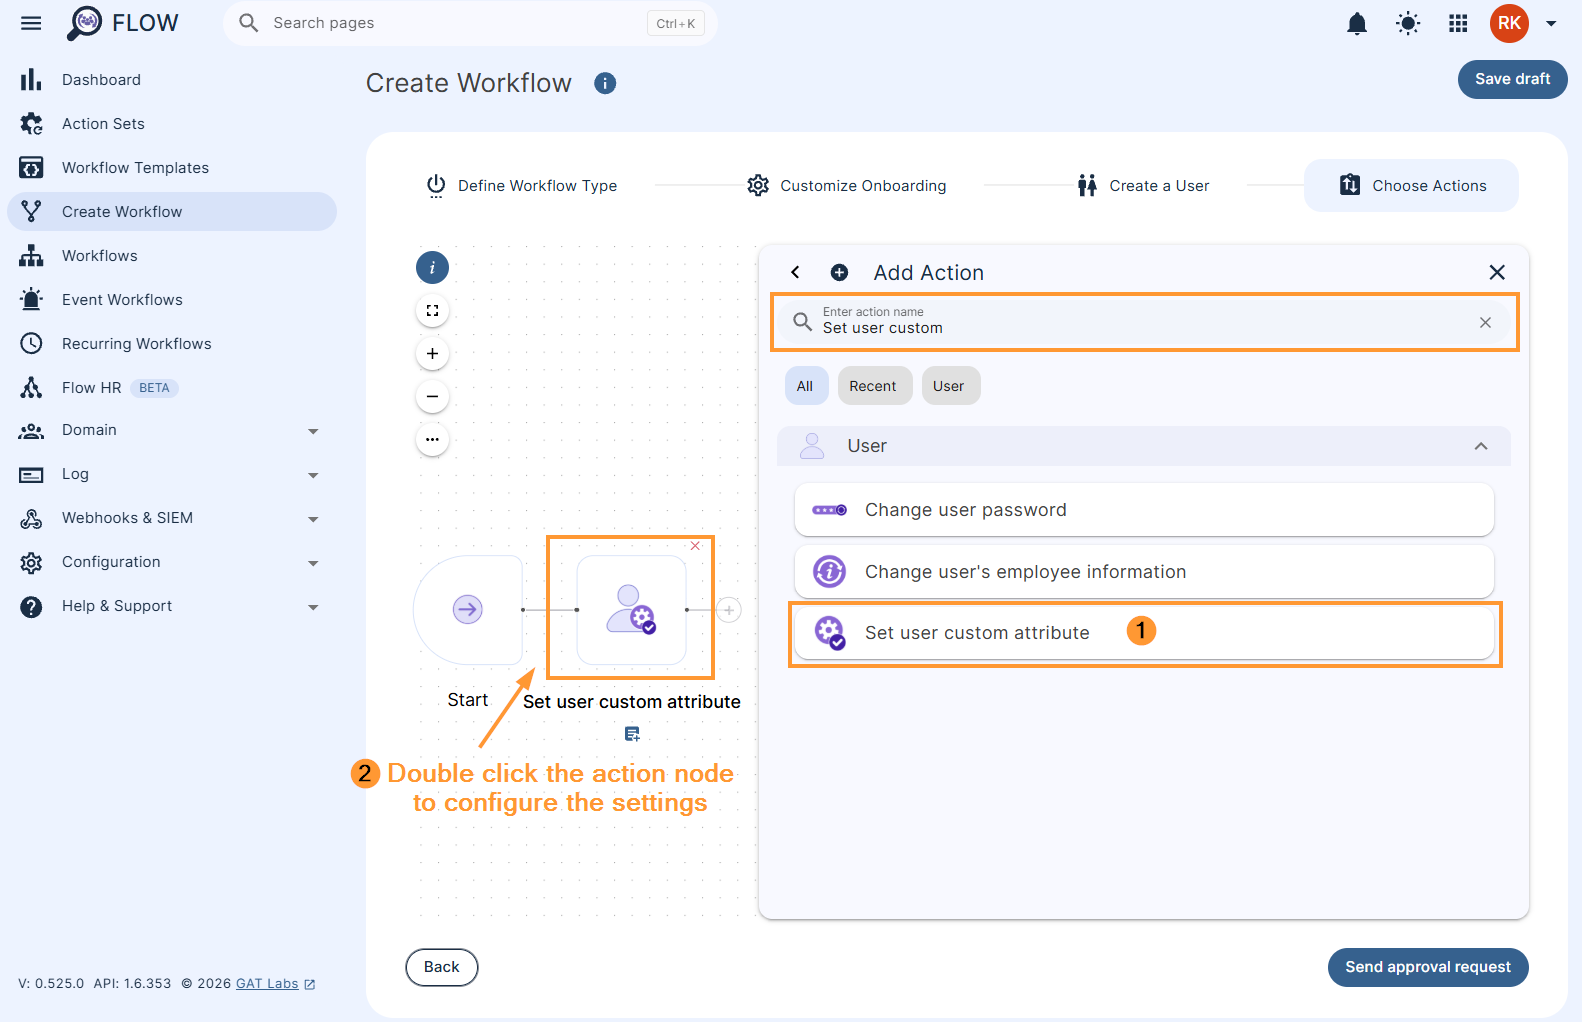Viewport: 1582px width, 1022px height.
Task: Remove the action node with red X
Action: point(695,546)
